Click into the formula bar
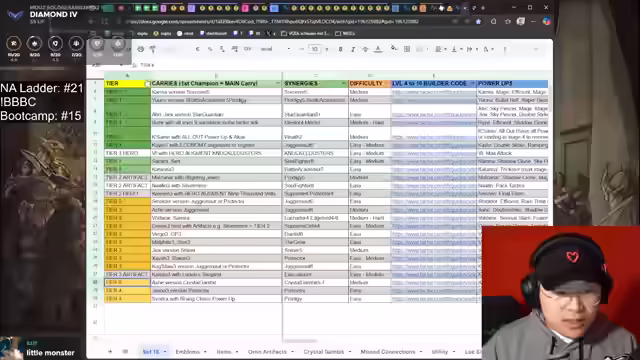This screenshot has width=640, height=360. [x=343, y=65]
